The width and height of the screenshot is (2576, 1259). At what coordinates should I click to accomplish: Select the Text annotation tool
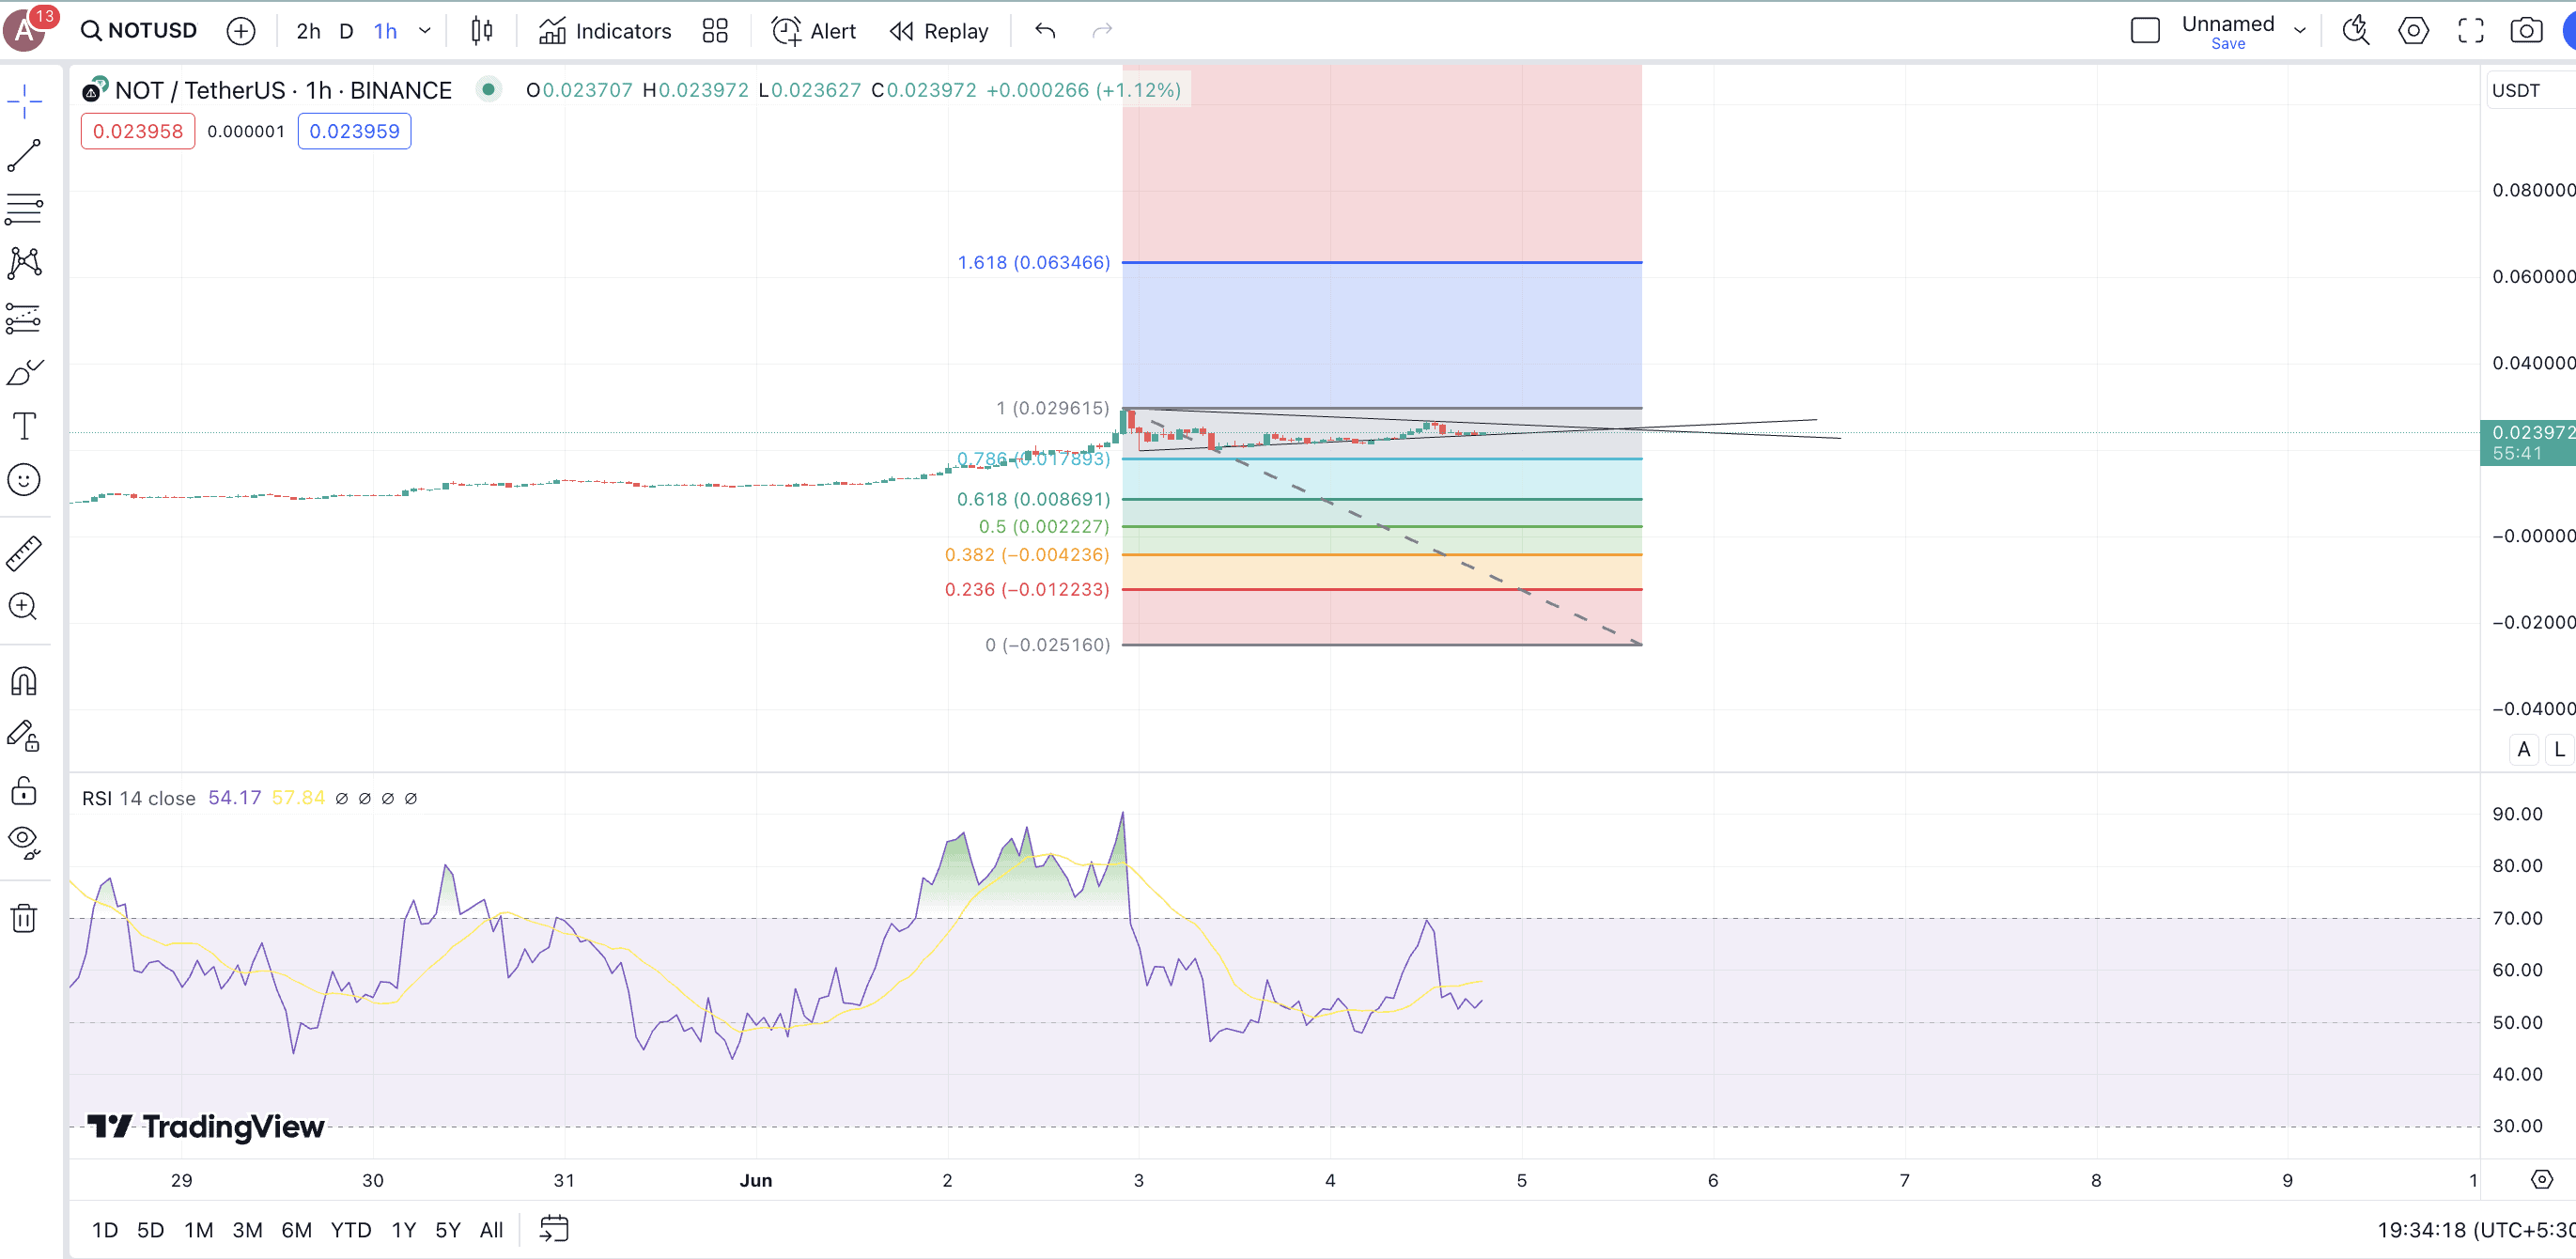tap(24, 426)
